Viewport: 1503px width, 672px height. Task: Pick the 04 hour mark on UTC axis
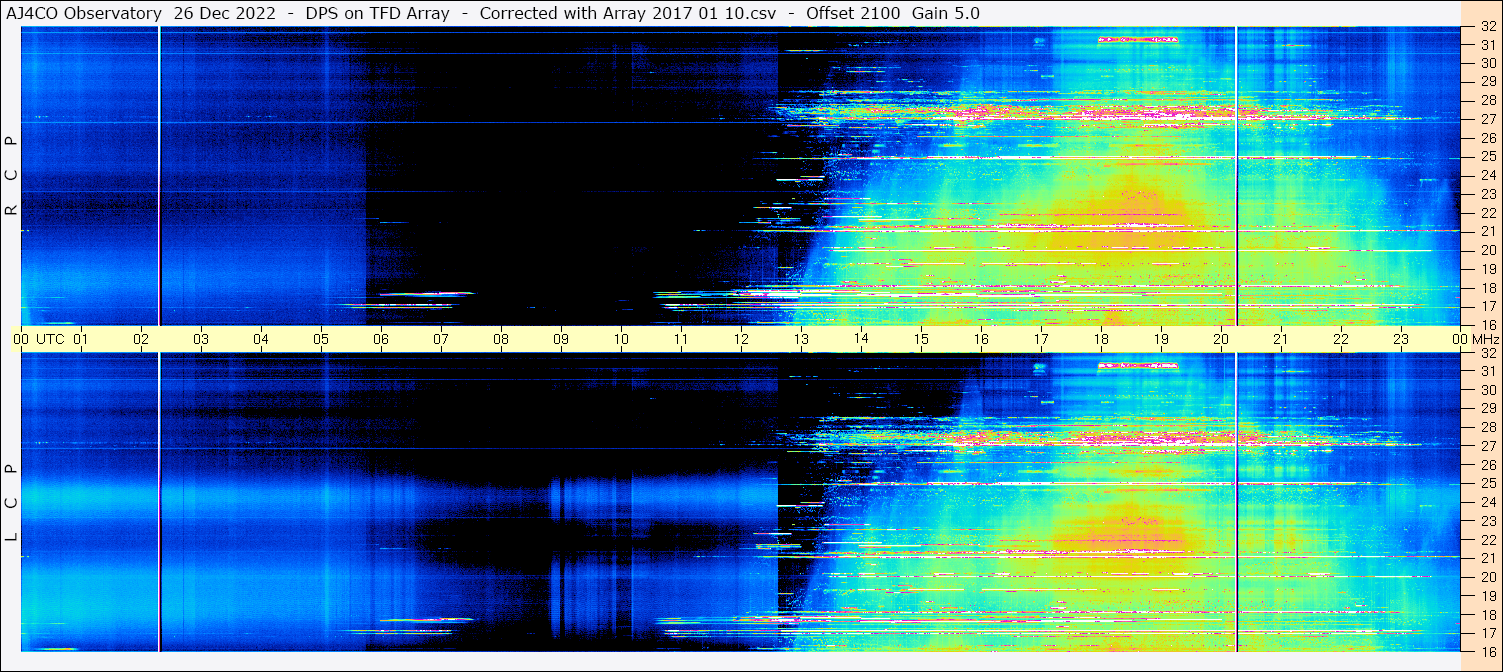[x=261, y=339]
